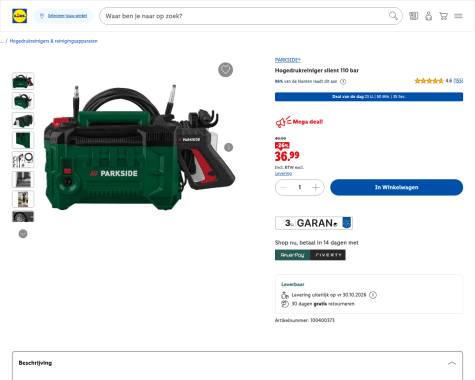Open the PARKSIDE brand link
Screen dimensions: 475x380
(287, 60)
